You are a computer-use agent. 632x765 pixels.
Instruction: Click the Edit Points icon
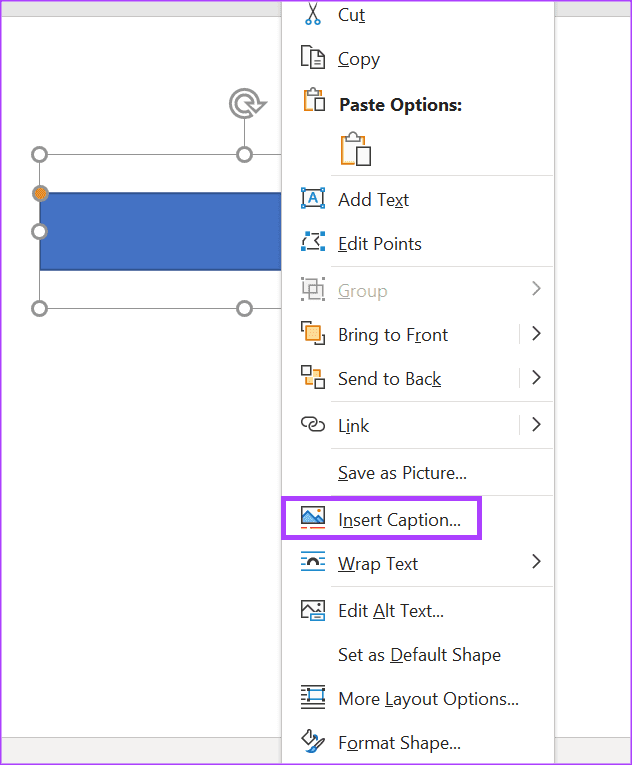(313, 242)
